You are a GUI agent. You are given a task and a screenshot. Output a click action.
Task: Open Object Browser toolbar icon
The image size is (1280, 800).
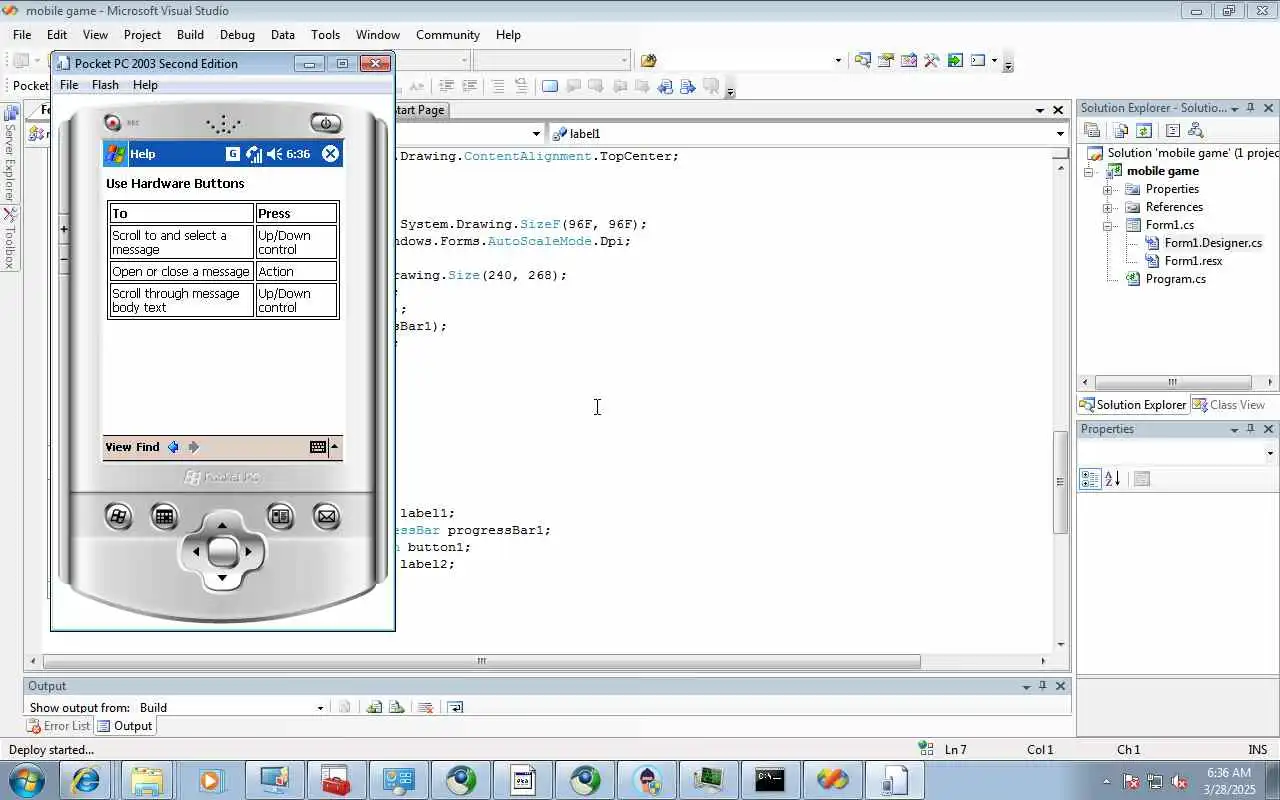tap(908, 60)
